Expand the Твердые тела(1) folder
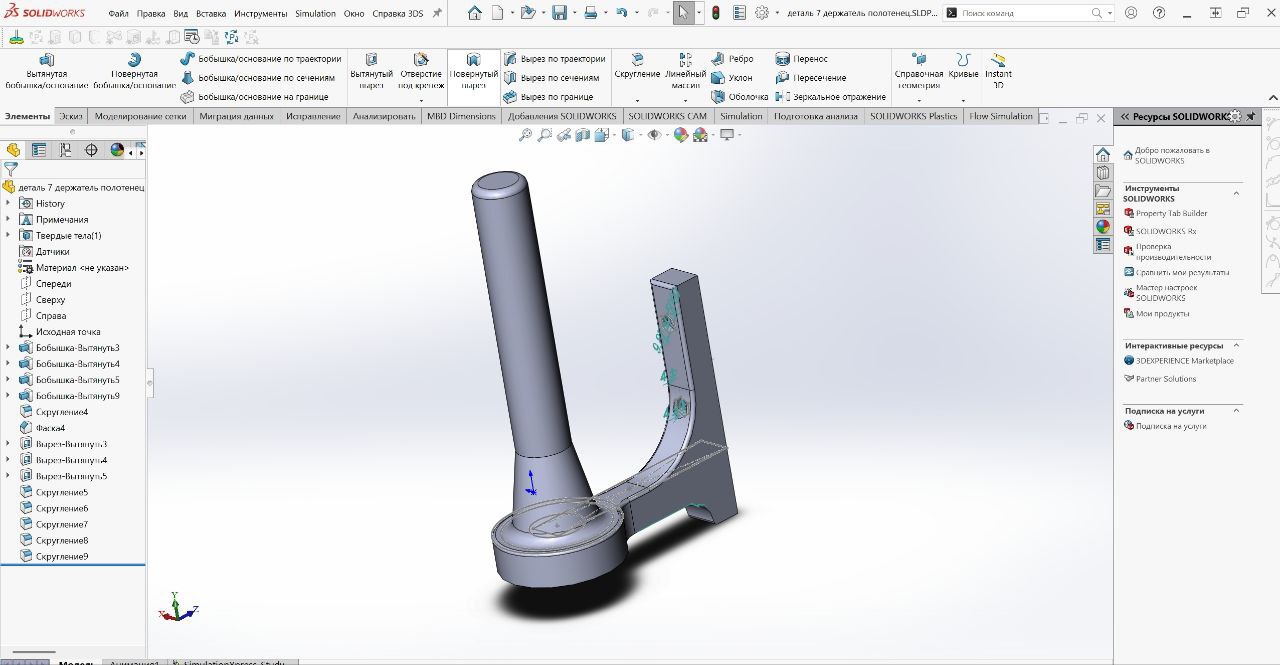1280x665 pixels. coord(9,235)
